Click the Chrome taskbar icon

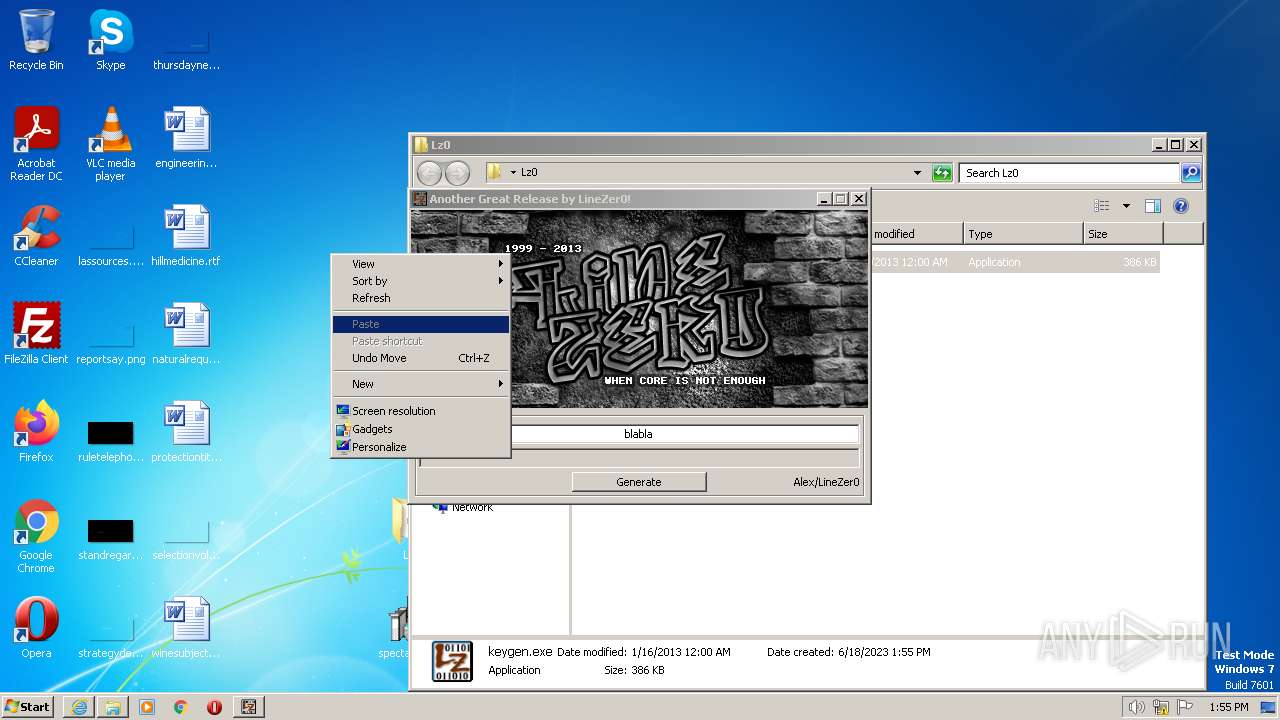click(181, 707)
